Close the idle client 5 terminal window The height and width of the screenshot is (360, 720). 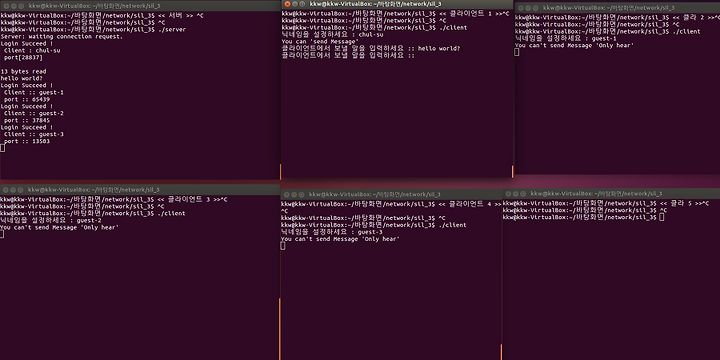click(x=508, y=194)
